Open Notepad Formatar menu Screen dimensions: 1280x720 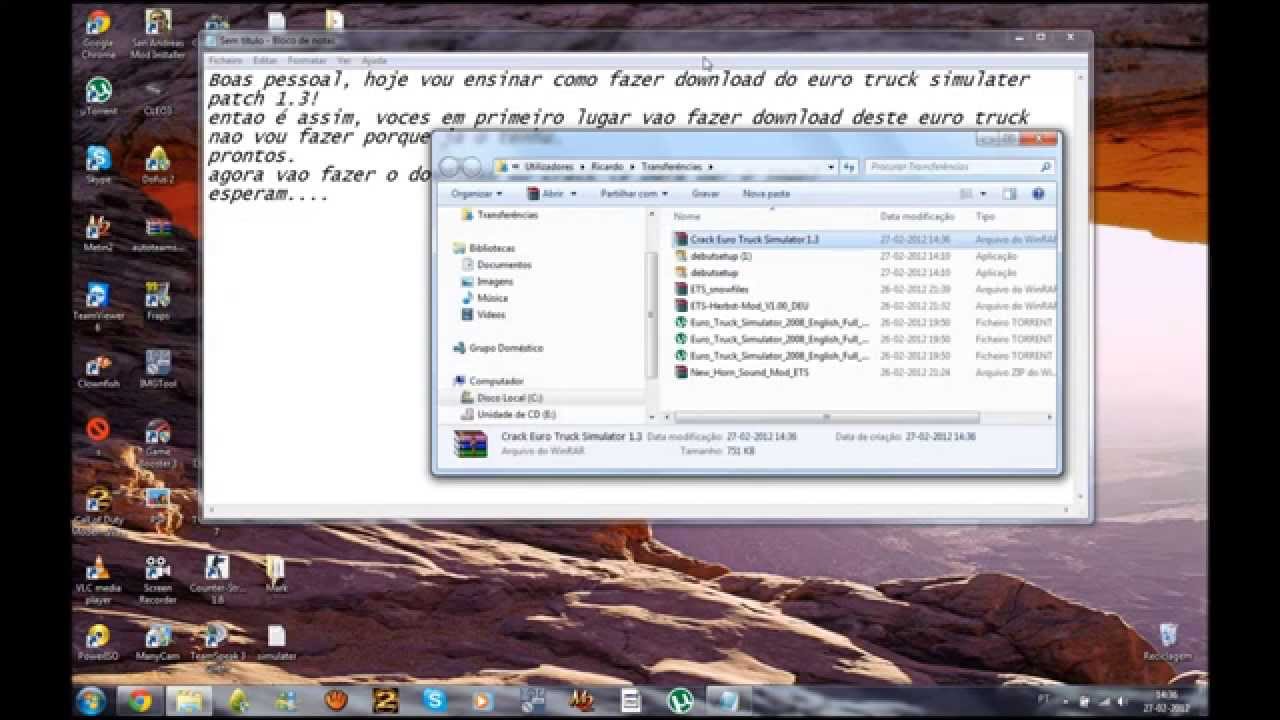click(307, 60)
